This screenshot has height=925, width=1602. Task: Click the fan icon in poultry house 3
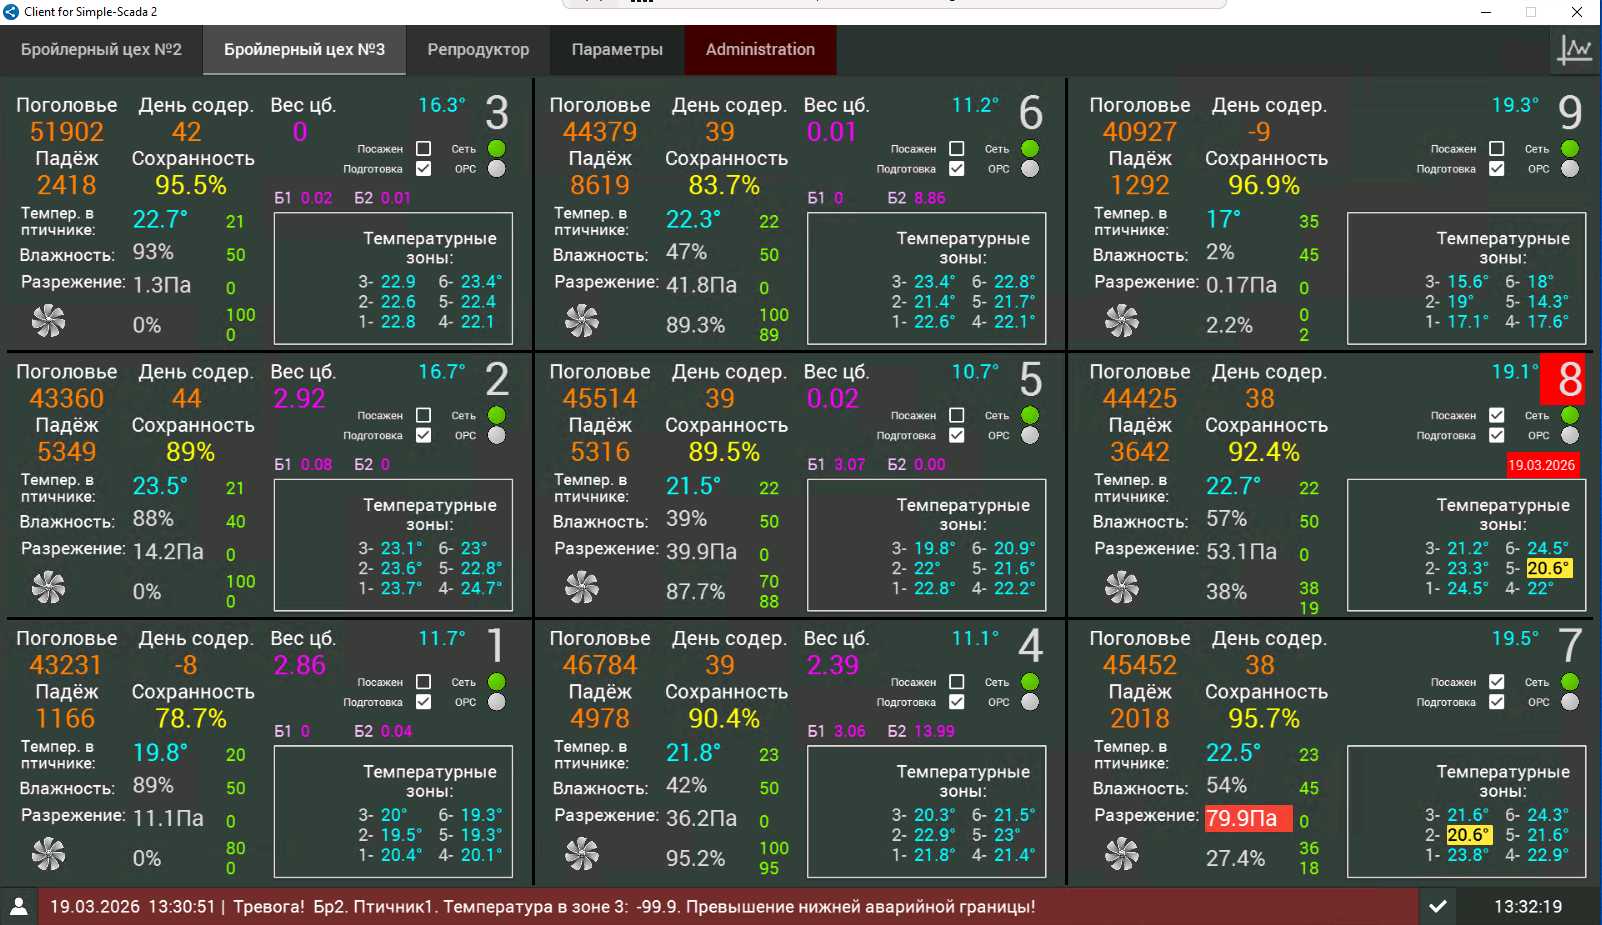(x=48, y=321)
